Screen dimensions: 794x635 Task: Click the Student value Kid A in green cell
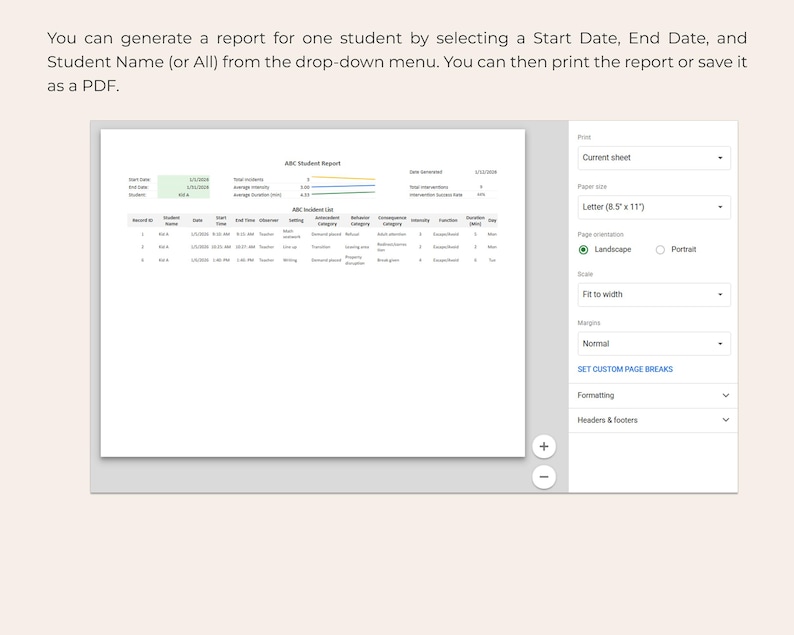(184, 195)
